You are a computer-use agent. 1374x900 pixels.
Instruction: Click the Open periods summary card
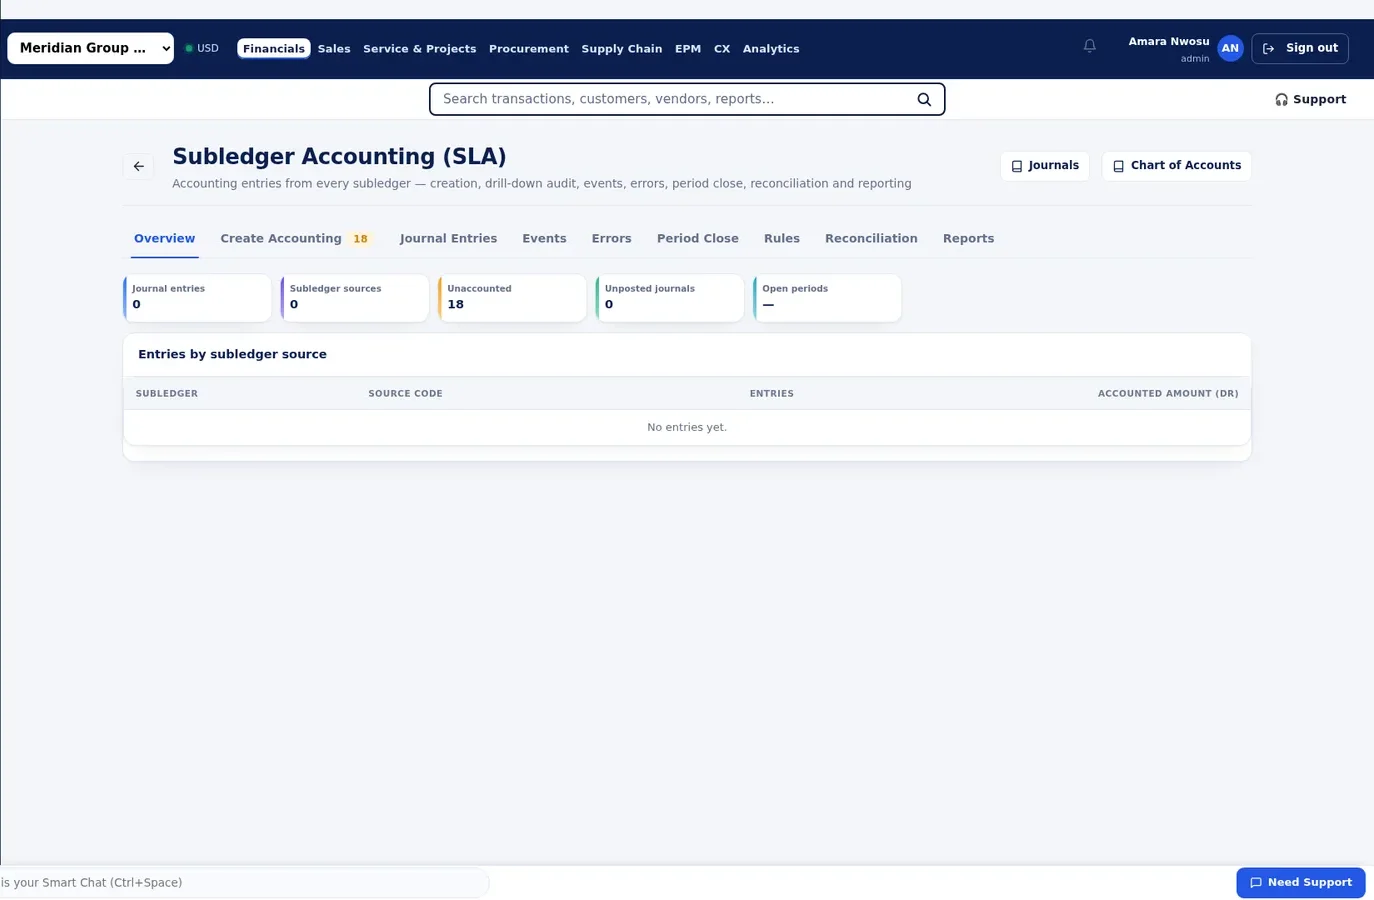(x=827, y=298)
